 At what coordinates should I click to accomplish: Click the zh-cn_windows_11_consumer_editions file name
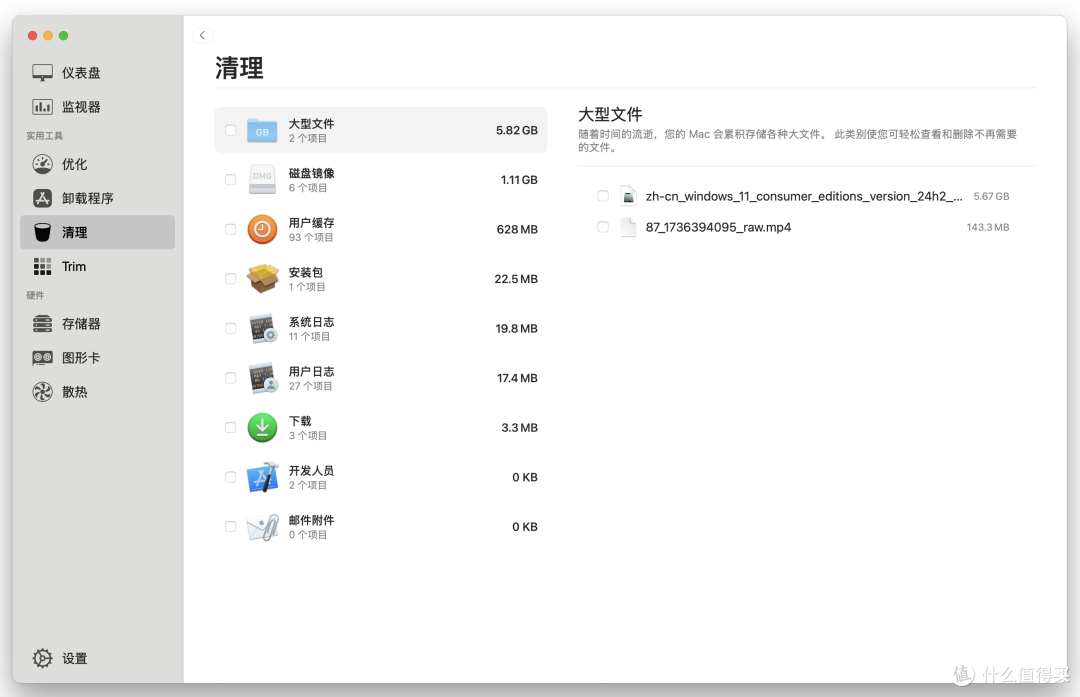pos(804,196)
